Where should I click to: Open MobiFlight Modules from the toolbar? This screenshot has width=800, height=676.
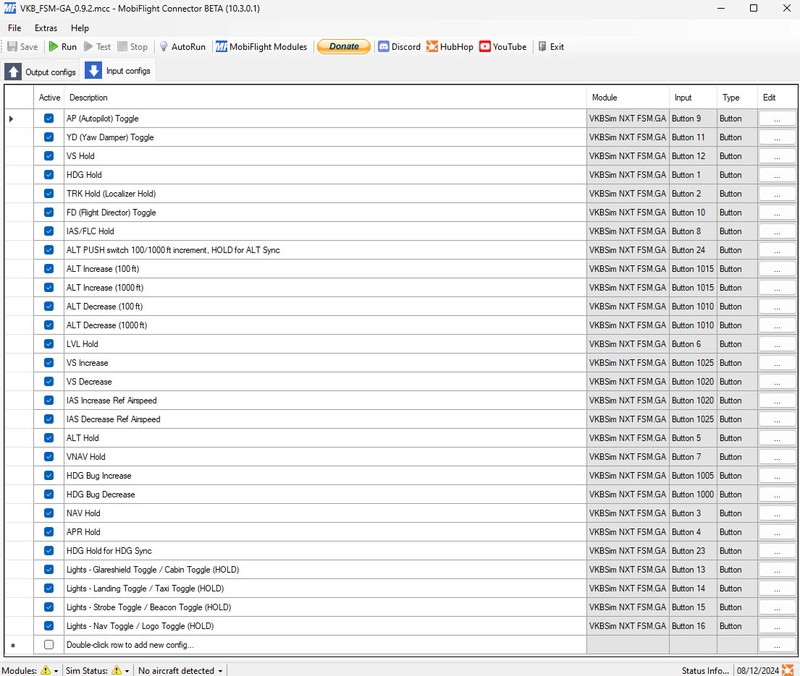click(262, 47)
